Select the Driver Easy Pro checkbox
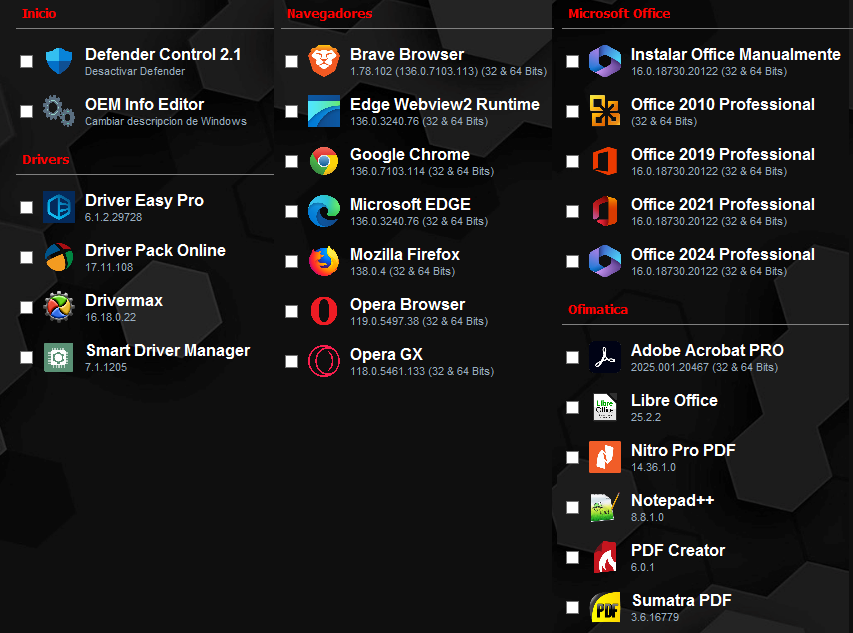The image size is (853, 633). tap(26, 208)
